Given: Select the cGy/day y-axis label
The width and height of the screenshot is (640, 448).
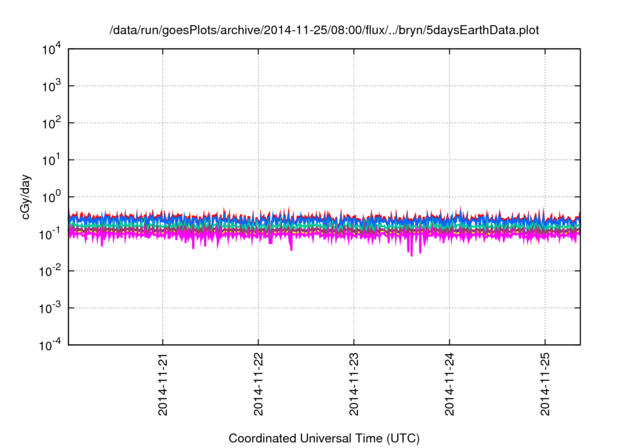Looking at the screenshot, I should point(26,197).
